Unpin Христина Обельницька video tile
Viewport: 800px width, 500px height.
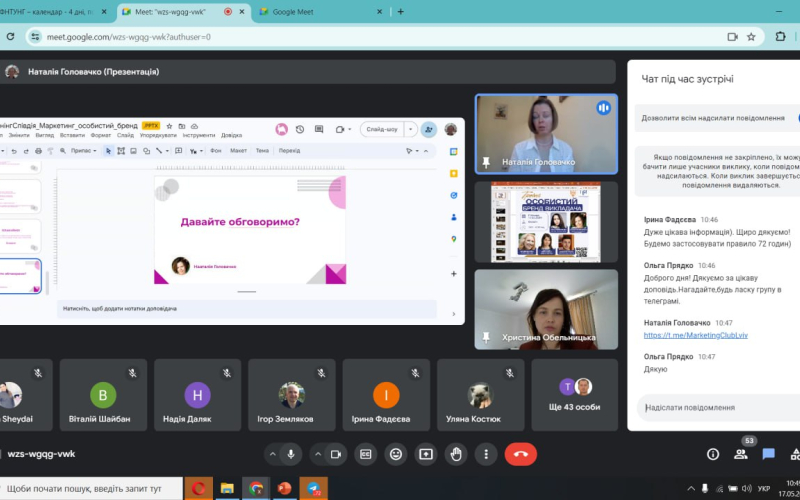click(x=486, y=337)
